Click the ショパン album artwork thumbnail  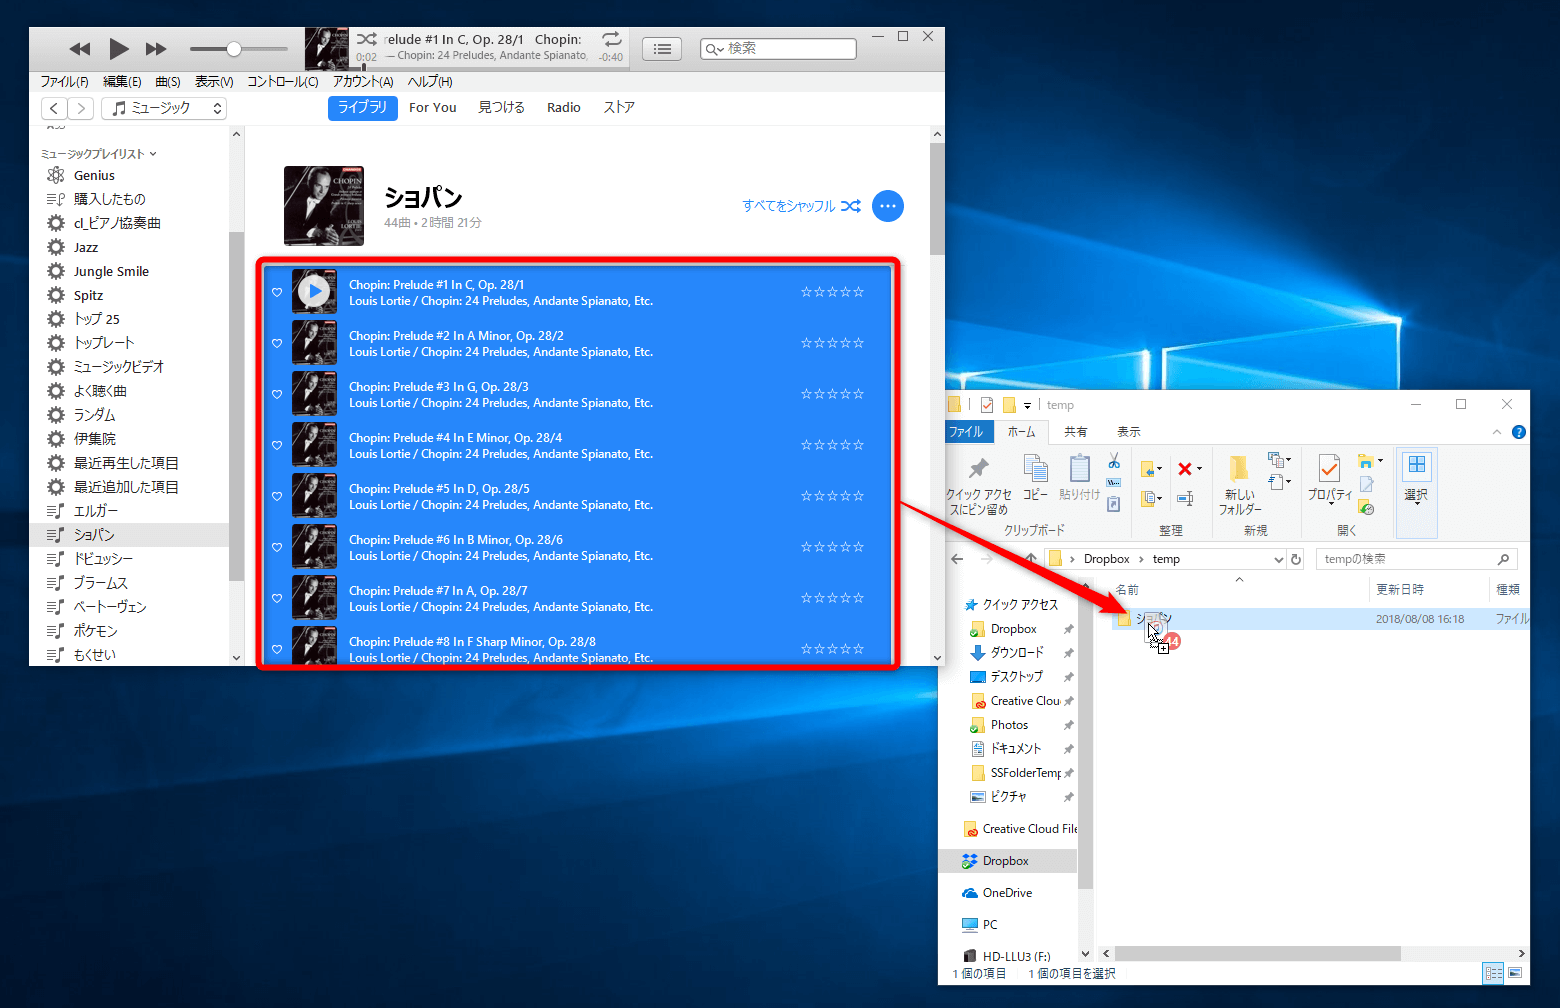pyautogui.click(x=324, y=206)
